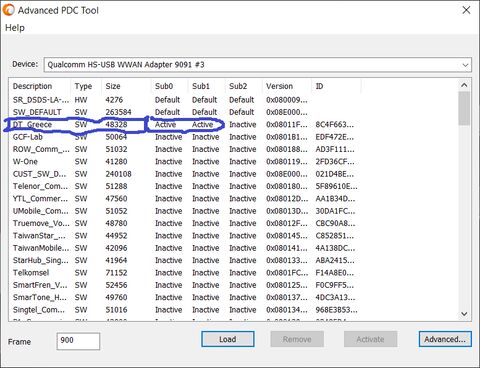Viewport: 480px width, 368px height.
Task: Select the YTL_Commer... row
Action: coord(185,199)
